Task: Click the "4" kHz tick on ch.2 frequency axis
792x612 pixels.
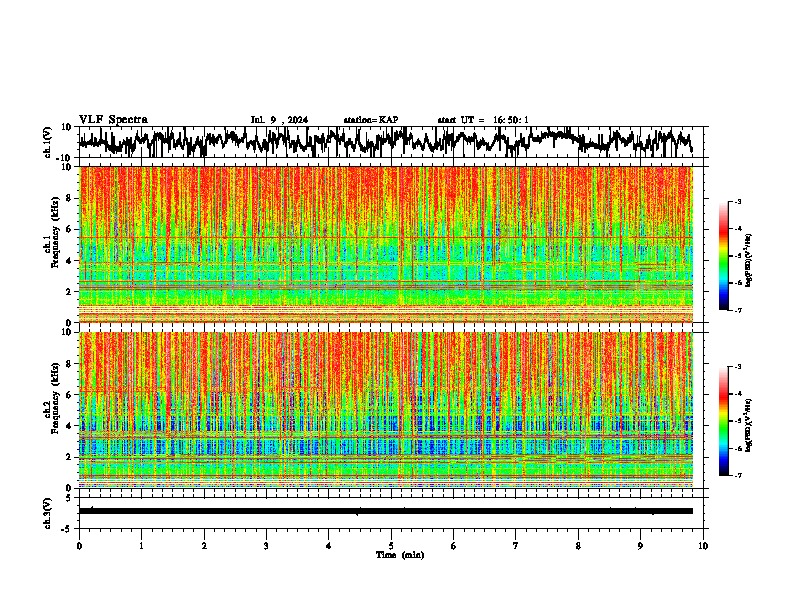Action: pyautogui.click(x=69, y=426)
